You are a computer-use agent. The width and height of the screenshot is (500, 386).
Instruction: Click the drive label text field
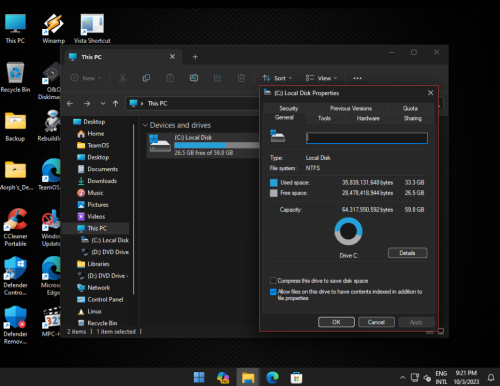click(367, 138)
